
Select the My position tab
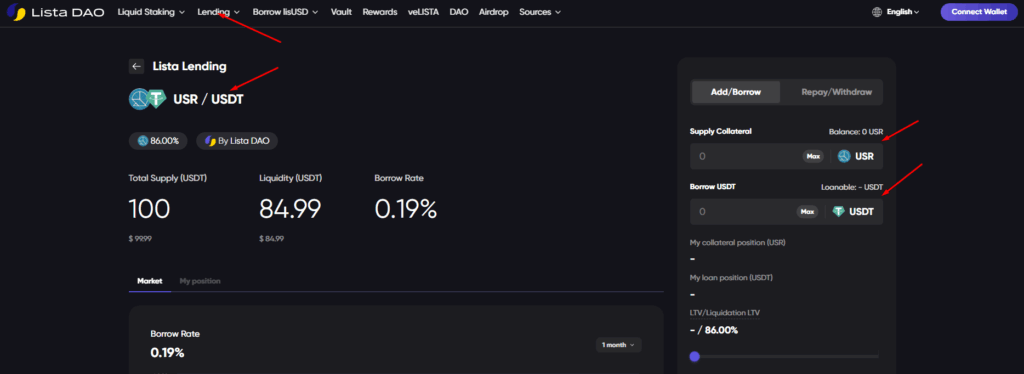(x=200, y=281)
